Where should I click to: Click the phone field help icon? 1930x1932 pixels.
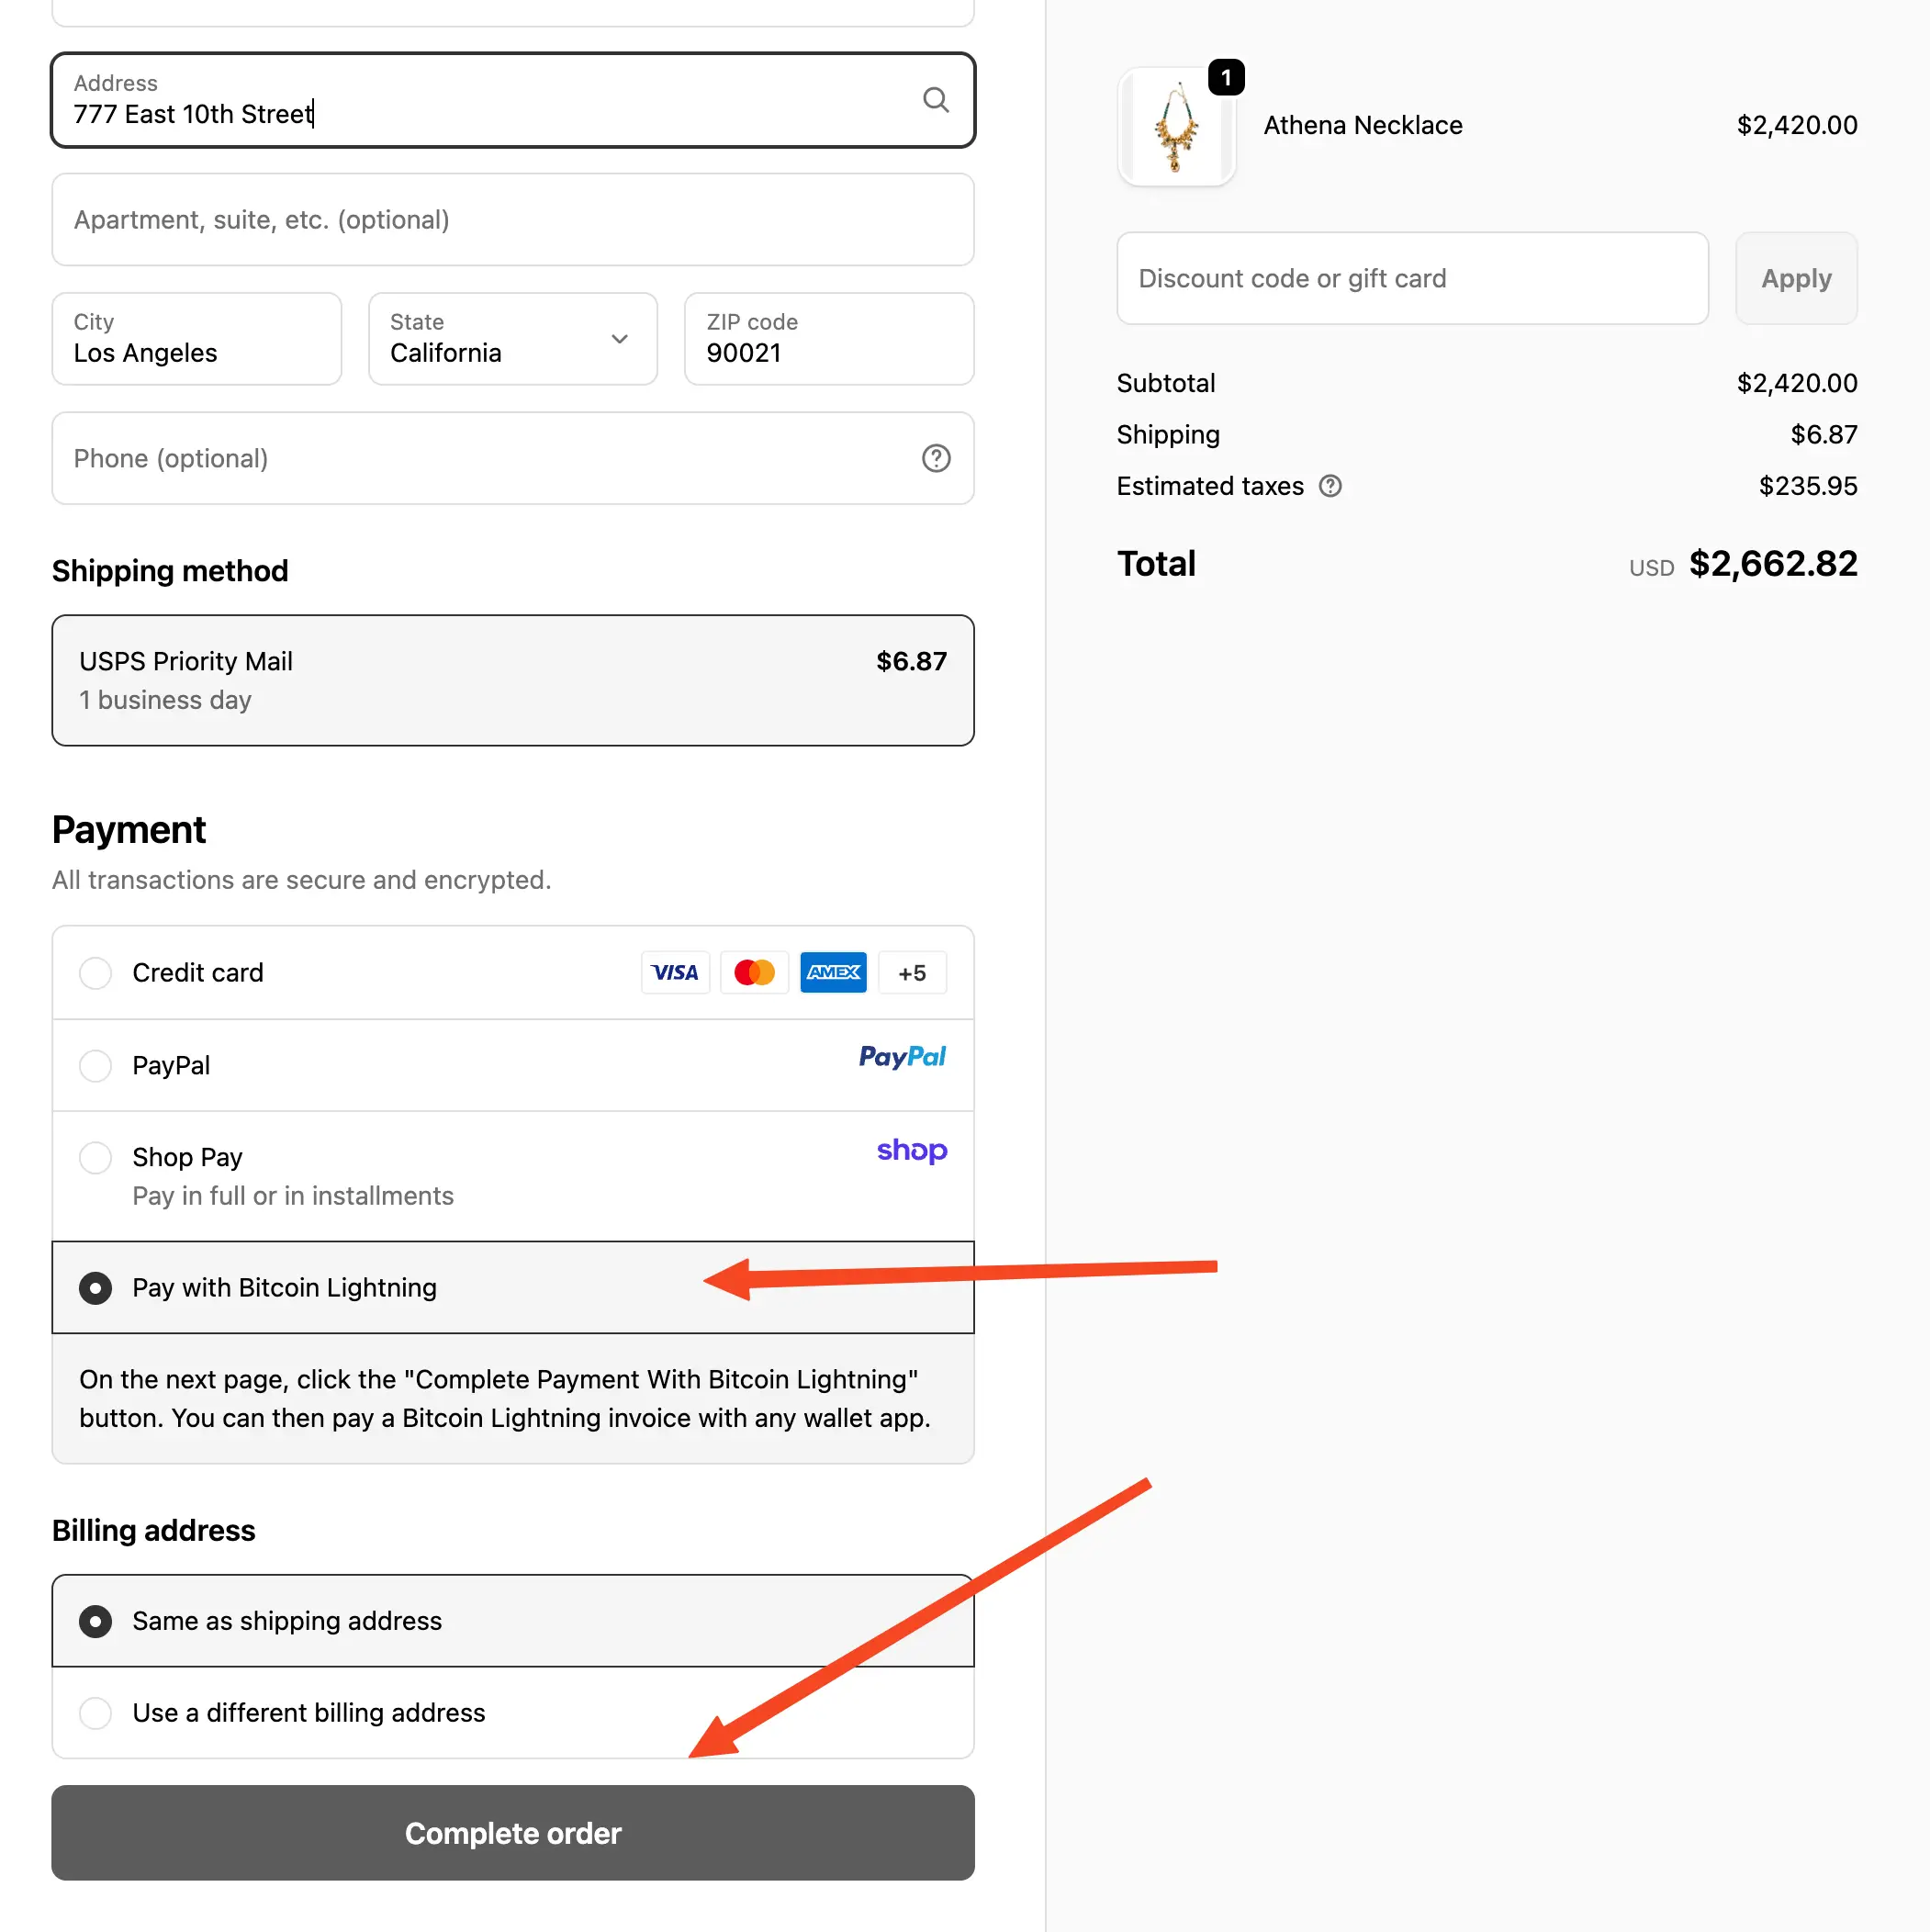pyautogui.click(x=936, y=458)
